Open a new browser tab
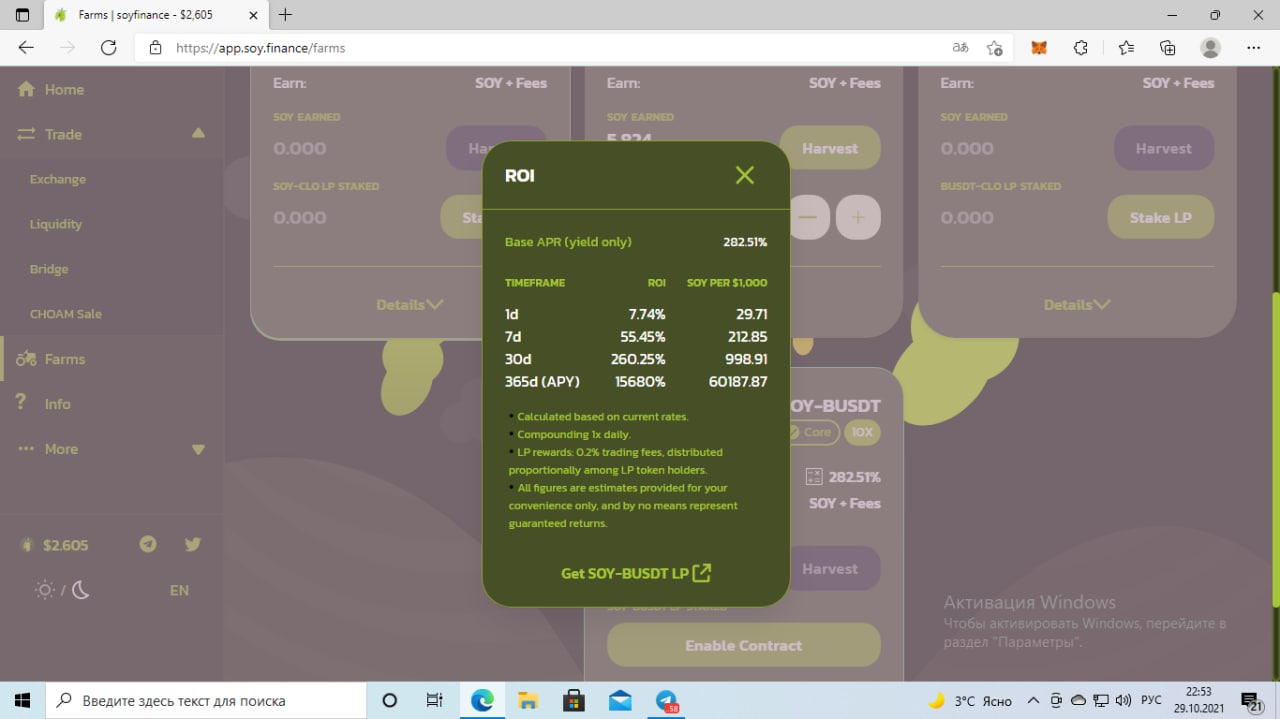 (285, 15)
